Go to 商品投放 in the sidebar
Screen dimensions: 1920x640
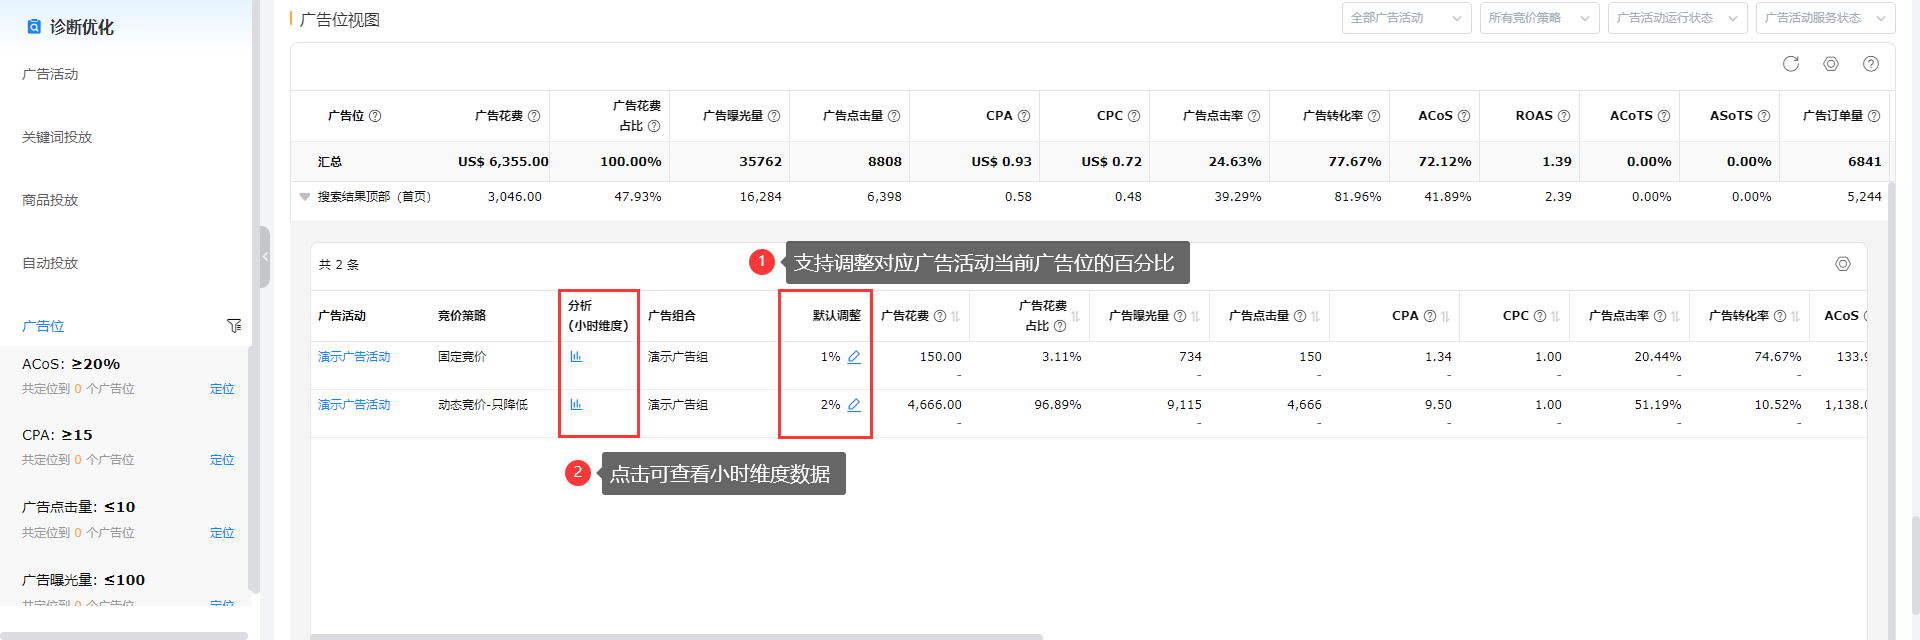click(x=50, y=200)
